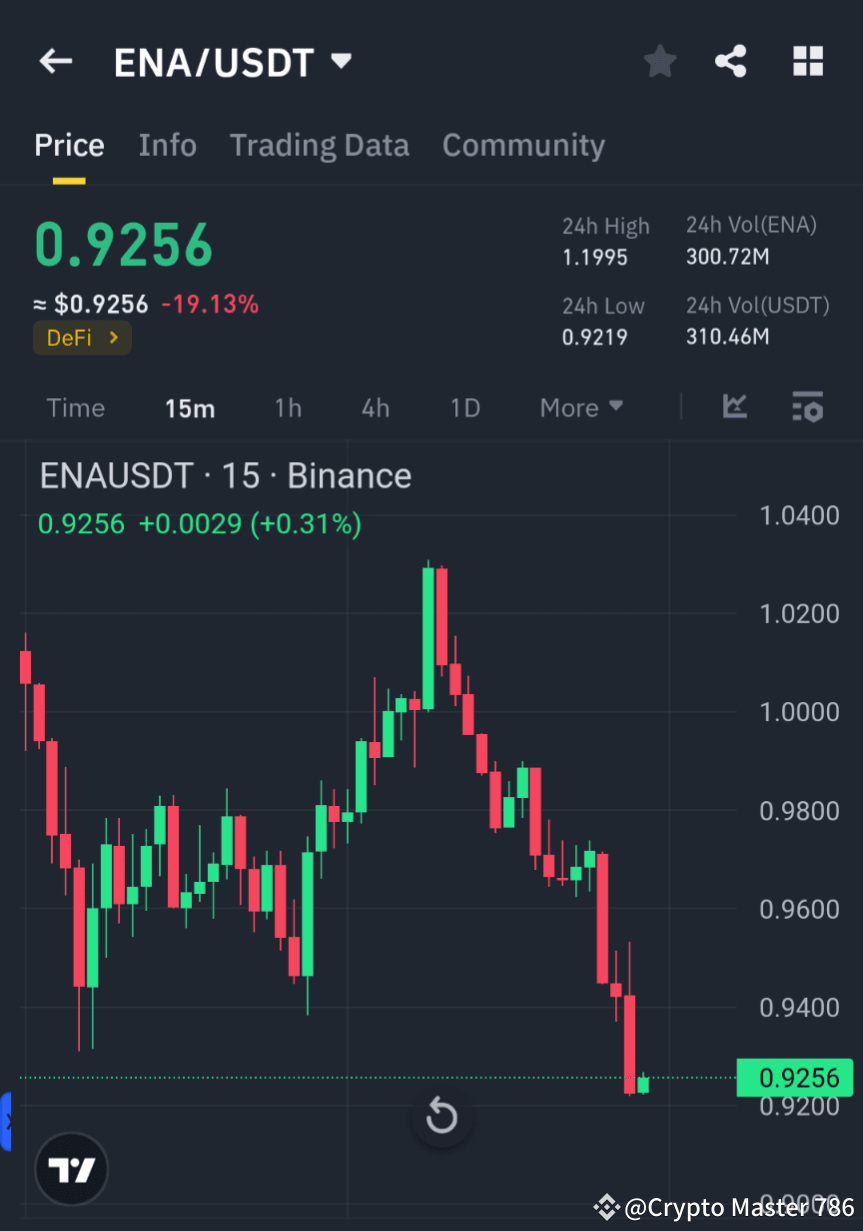Click the back arrow to exit the chart
The width and height of the screenshot is (863, 1231).
(55, 61)
